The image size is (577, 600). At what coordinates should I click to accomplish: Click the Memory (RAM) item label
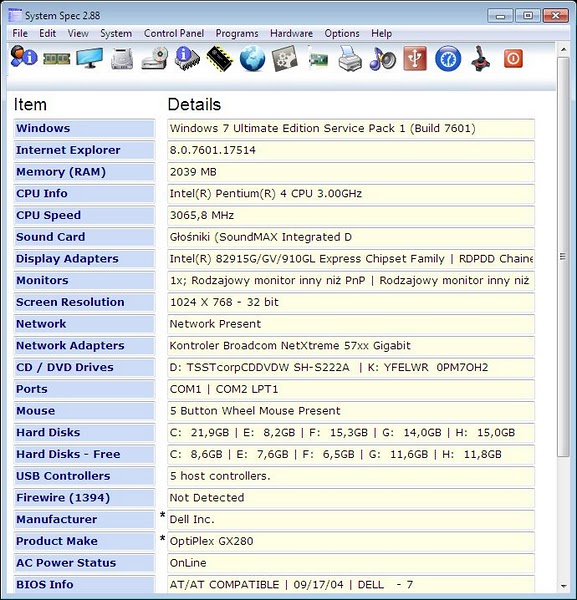pos(84,172)
